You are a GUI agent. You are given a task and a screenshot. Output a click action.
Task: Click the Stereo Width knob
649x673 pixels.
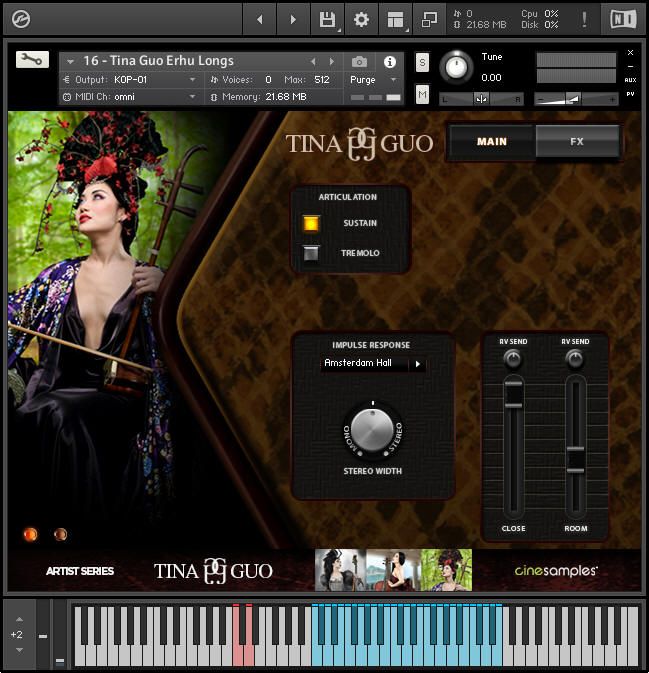373,430
